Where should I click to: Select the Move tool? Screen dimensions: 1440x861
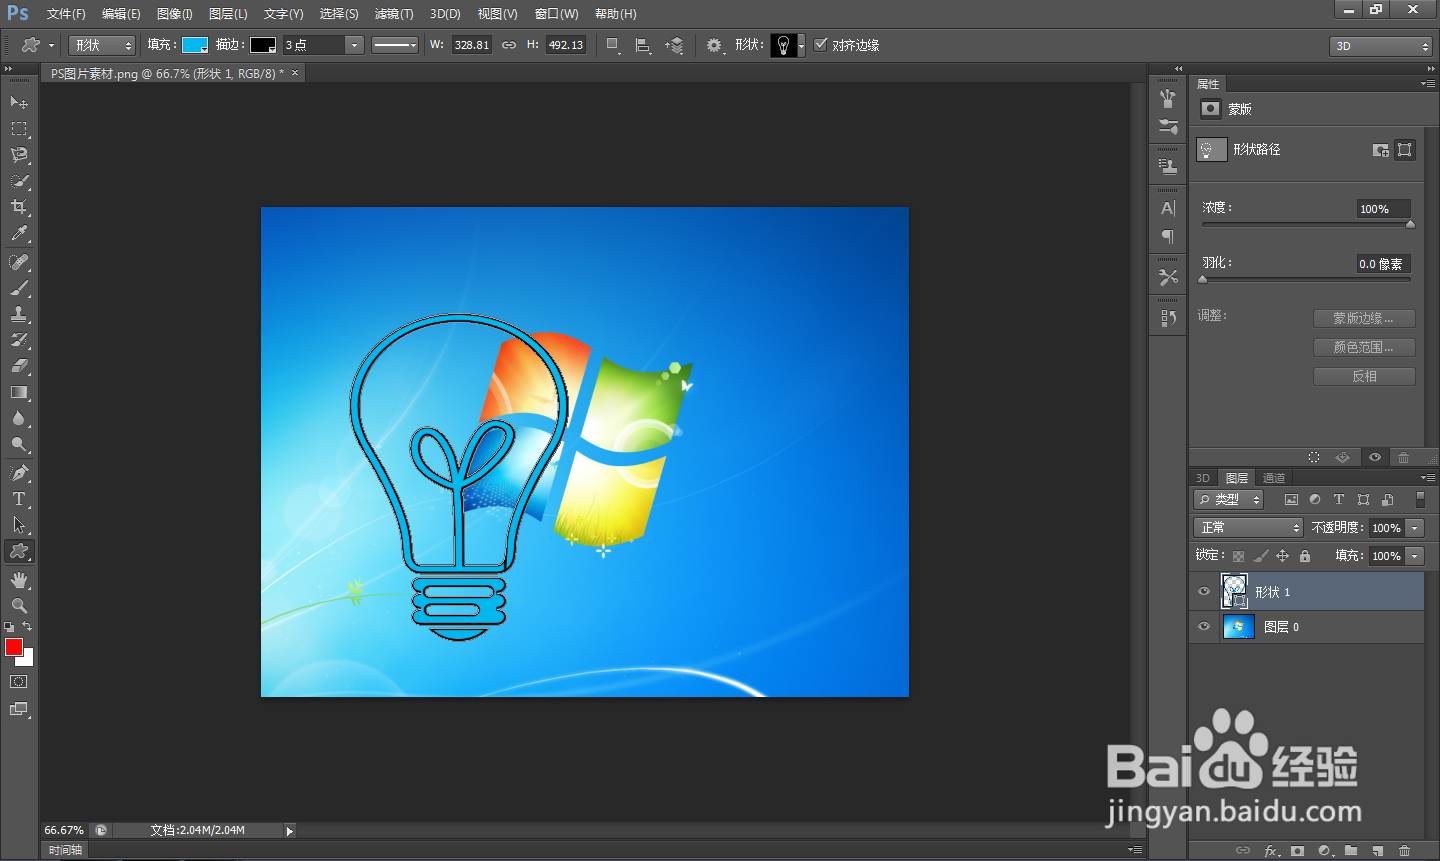point(19,102)
